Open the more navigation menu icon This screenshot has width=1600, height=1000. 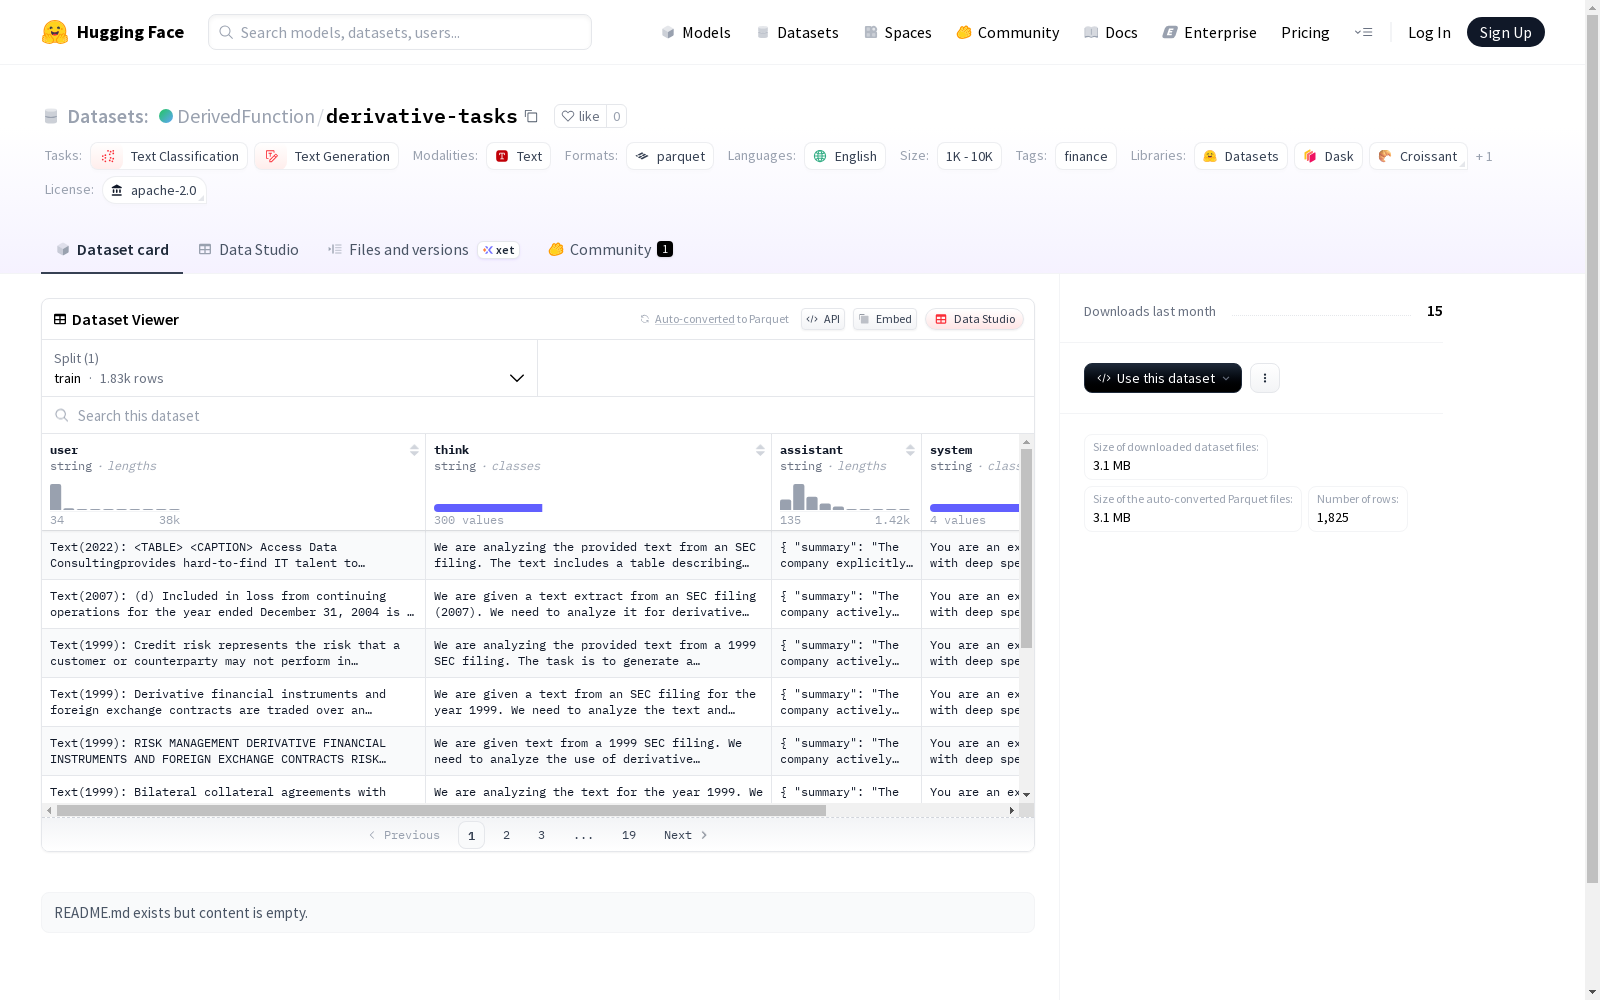coord(1363,32)
